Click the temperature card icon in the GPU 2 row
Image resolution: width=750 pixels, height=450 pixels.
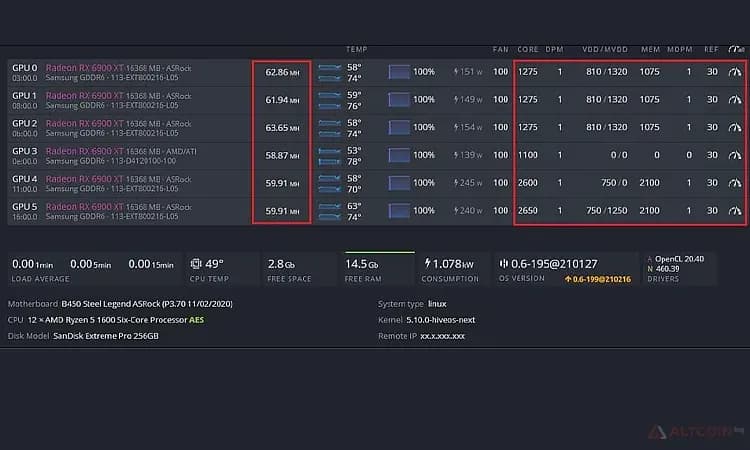coord(330,128)
